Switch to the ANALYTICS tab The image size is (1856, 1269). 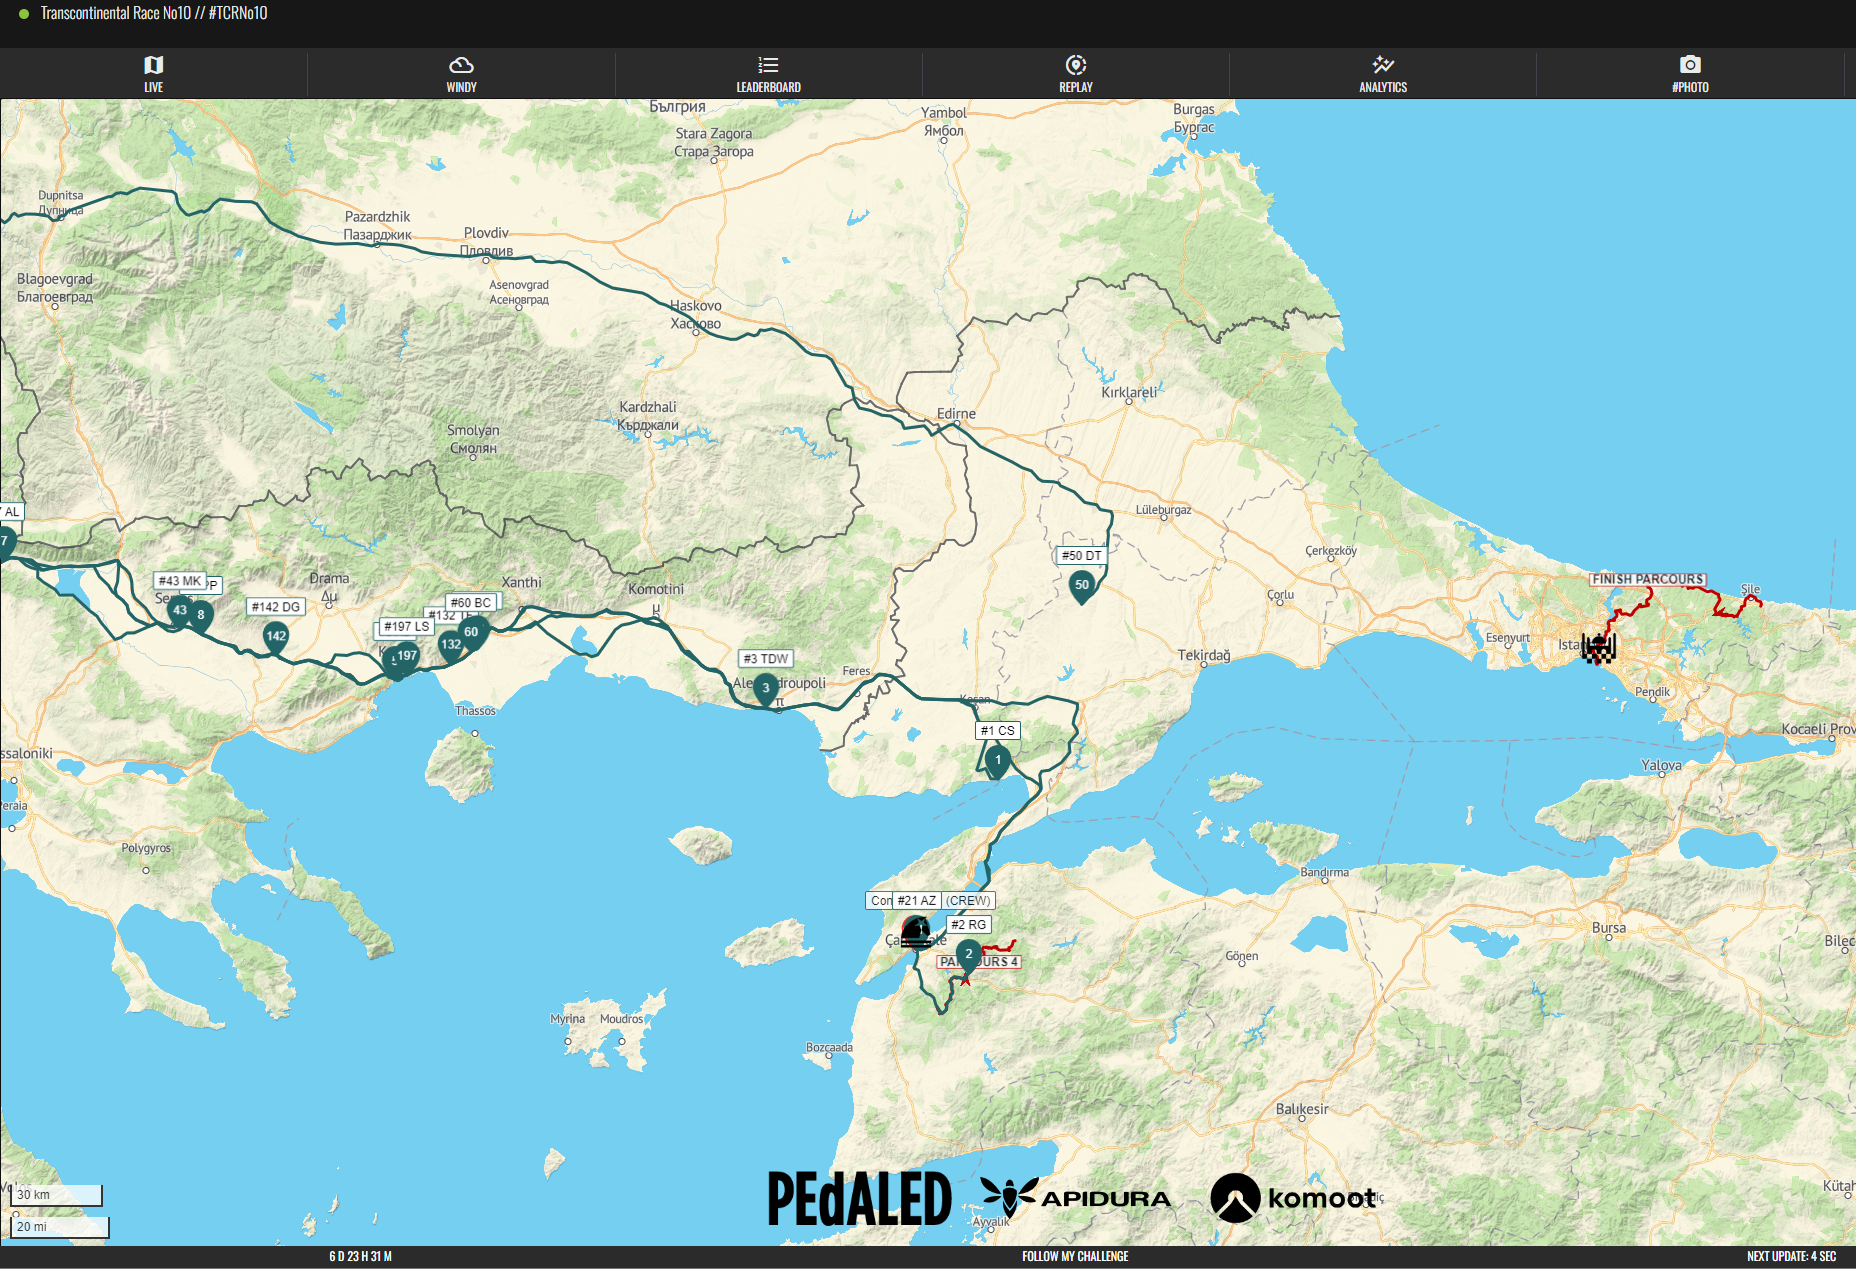(1383, 74)
